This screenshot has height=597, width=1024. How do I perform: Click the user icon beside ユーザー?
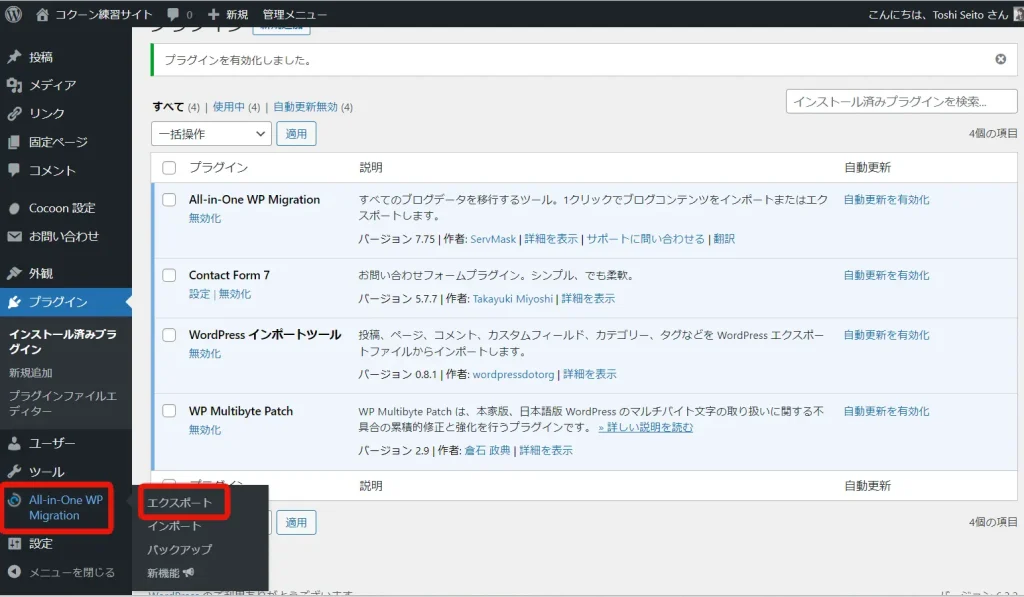tap(14, 444)
